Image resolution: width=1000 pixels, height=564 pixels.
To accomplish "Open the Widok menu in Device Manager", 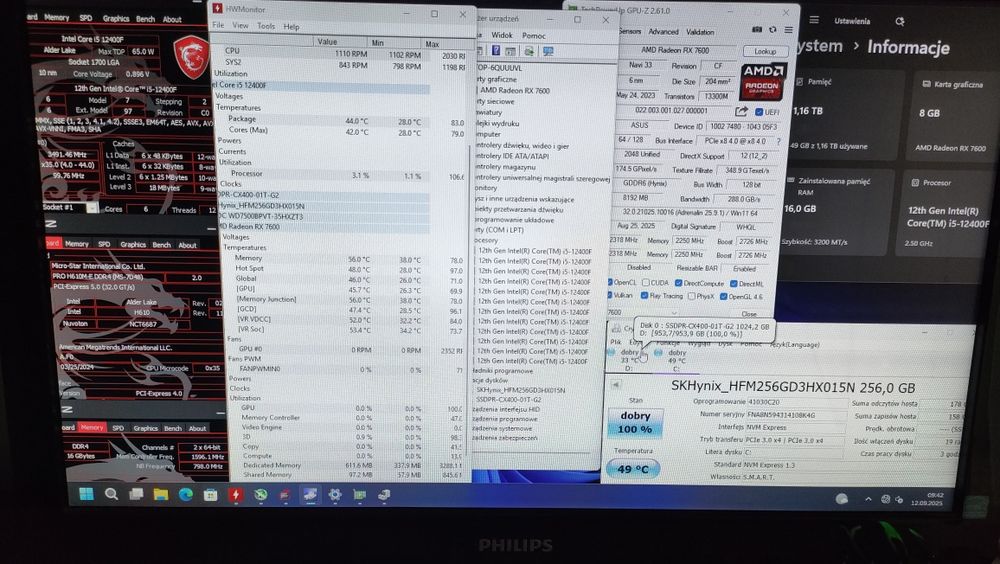I will [x=502, y=35].
